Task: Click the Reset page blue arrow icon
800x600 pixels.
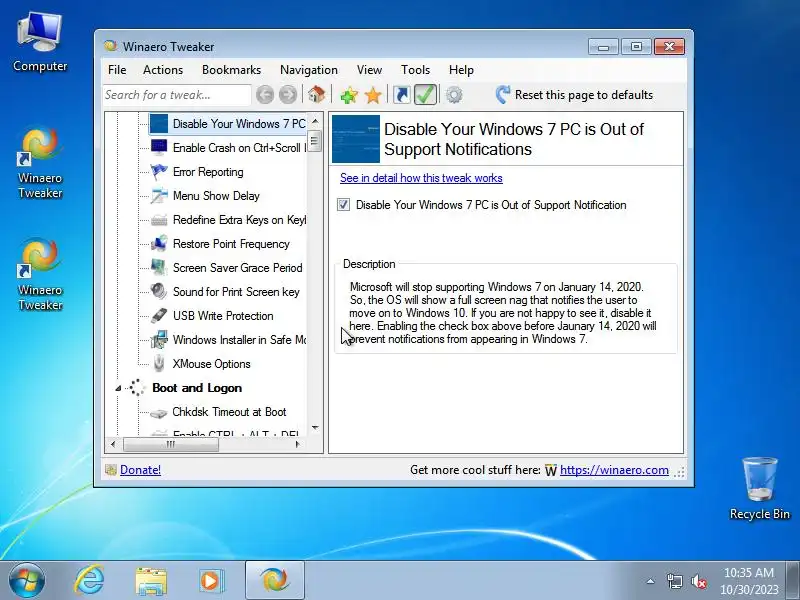Action: pyautogui.click(x=503, y=94)
